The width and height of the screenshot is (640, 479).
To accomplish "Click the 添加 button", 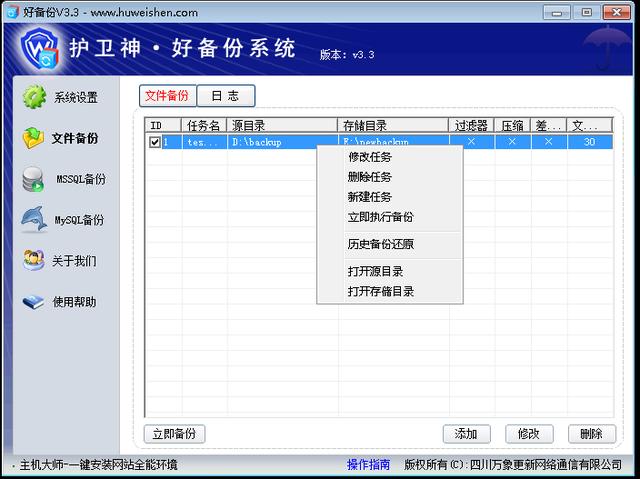I will click(x=467, y=434).
